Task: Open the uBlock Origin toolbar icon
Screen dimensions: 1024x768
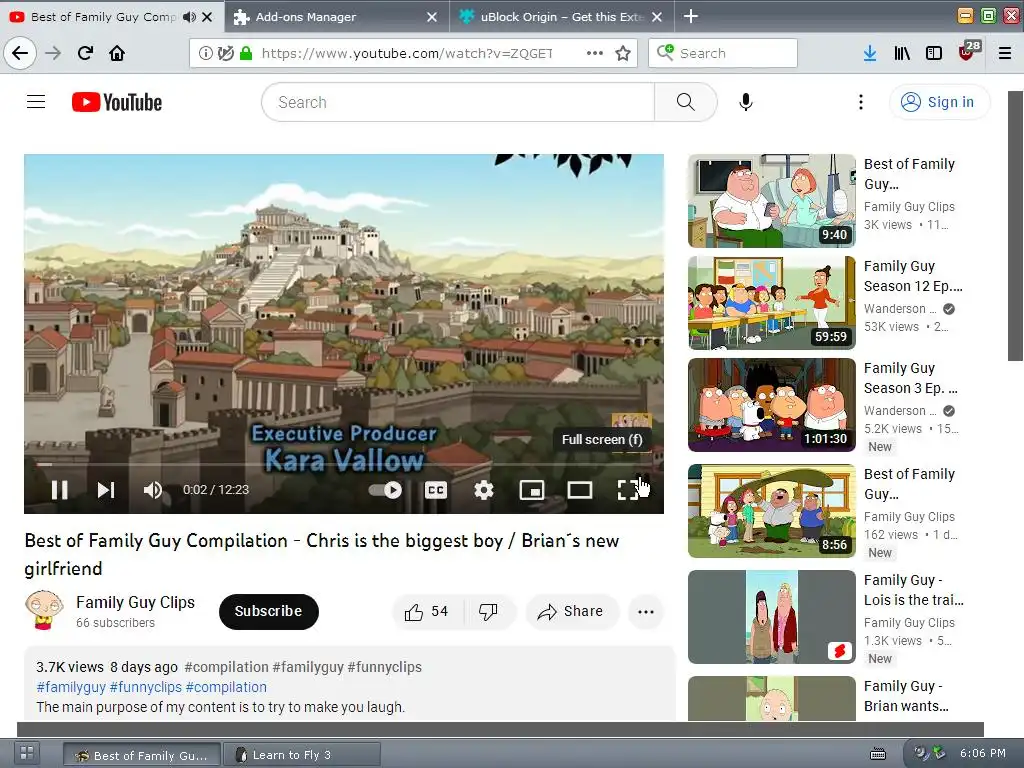Action: pos(968,52)
